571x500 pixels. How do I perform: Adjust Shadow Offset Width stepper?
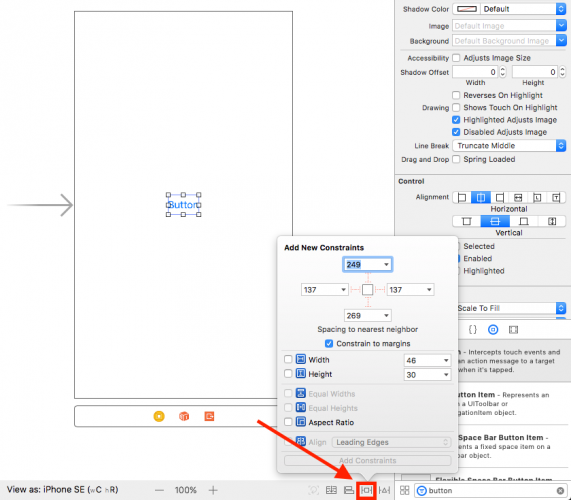point(503,72)
